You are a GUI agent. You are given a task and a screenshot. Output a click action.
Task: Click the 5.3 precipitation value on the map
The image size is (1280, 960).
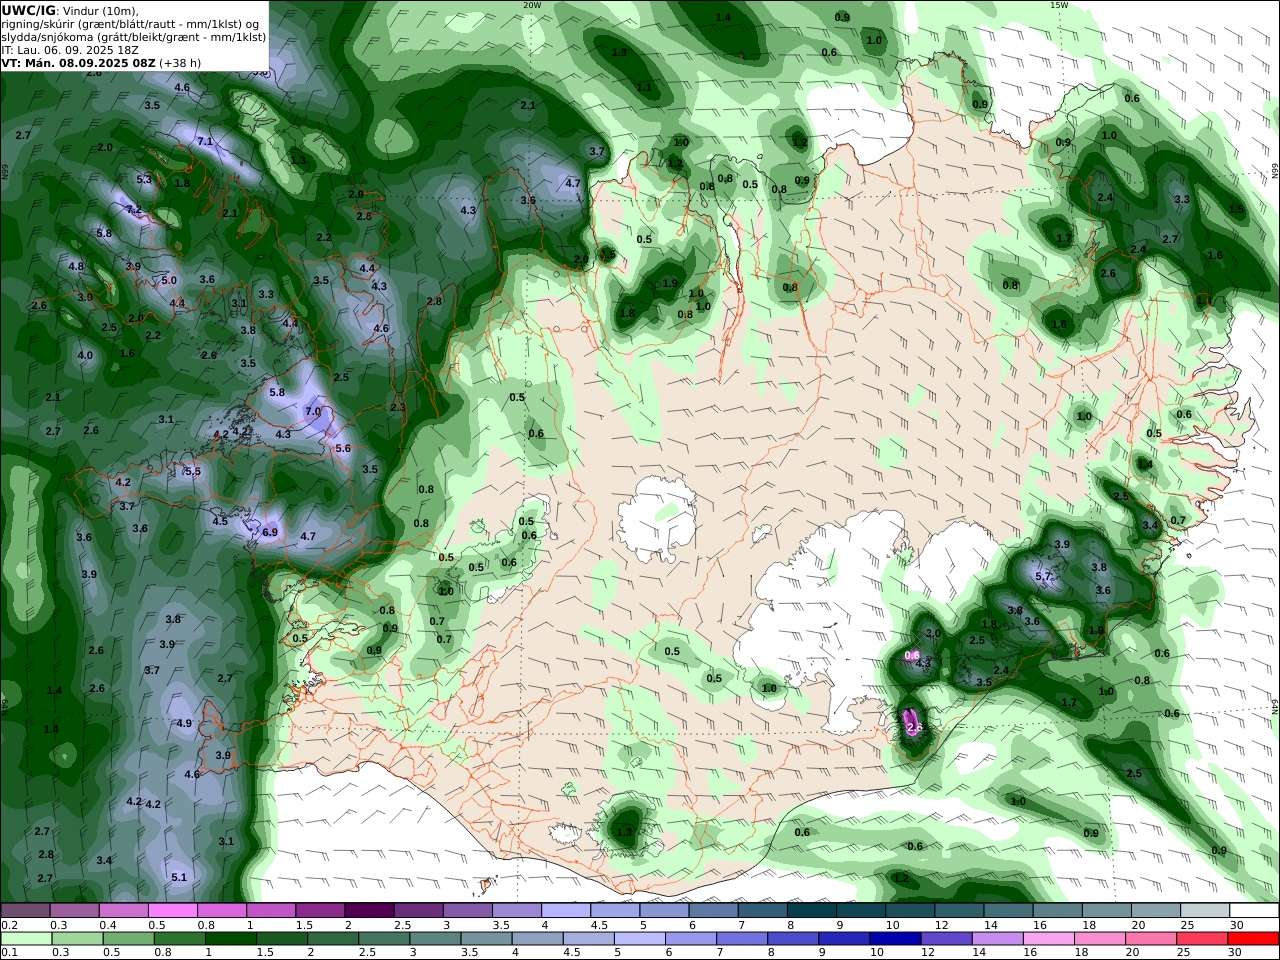click(144, 179)
